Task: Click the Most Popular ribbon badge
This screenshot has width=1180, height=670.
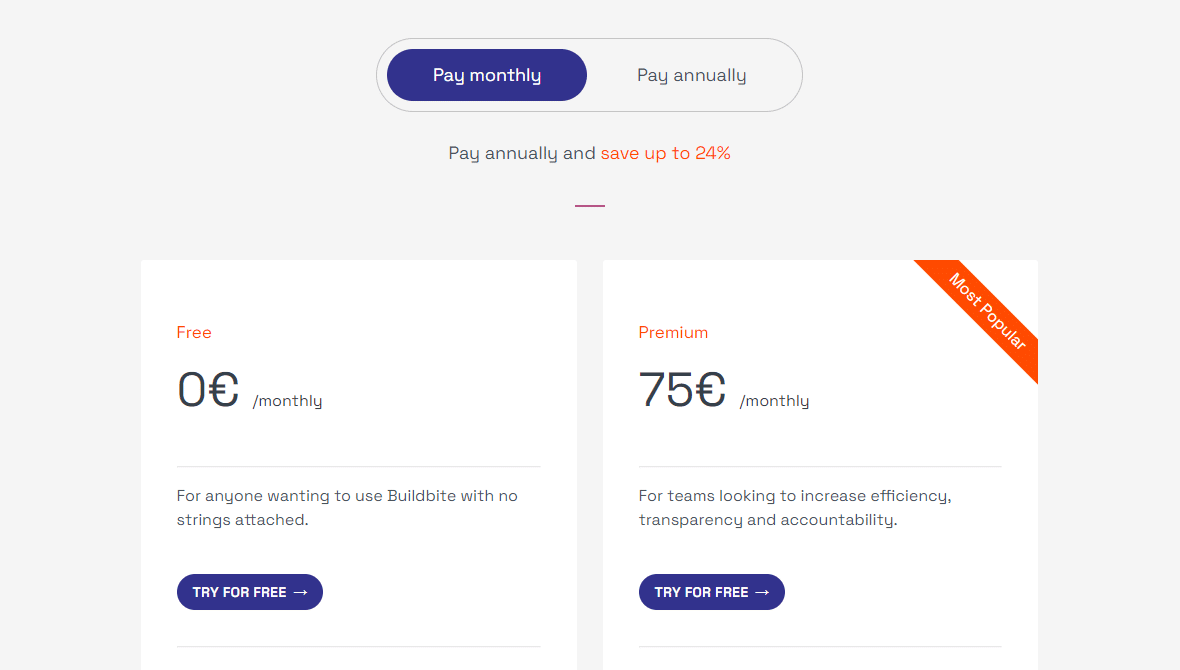Action: tap(987, 311)
